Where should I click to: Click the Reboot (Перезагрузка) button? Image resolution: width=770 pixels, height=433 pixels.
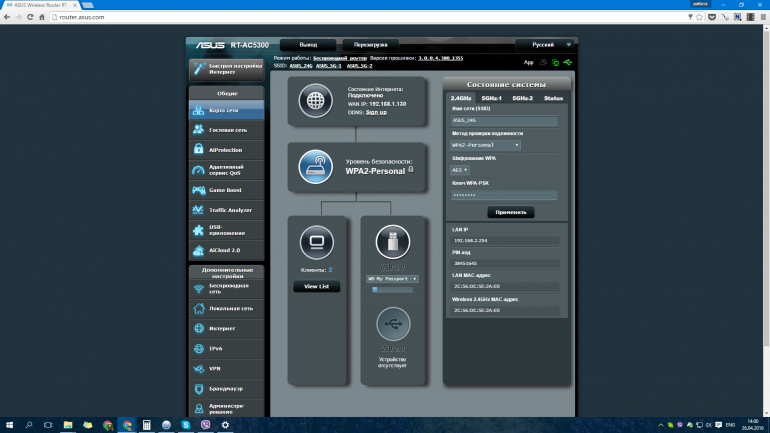[370, 45]
